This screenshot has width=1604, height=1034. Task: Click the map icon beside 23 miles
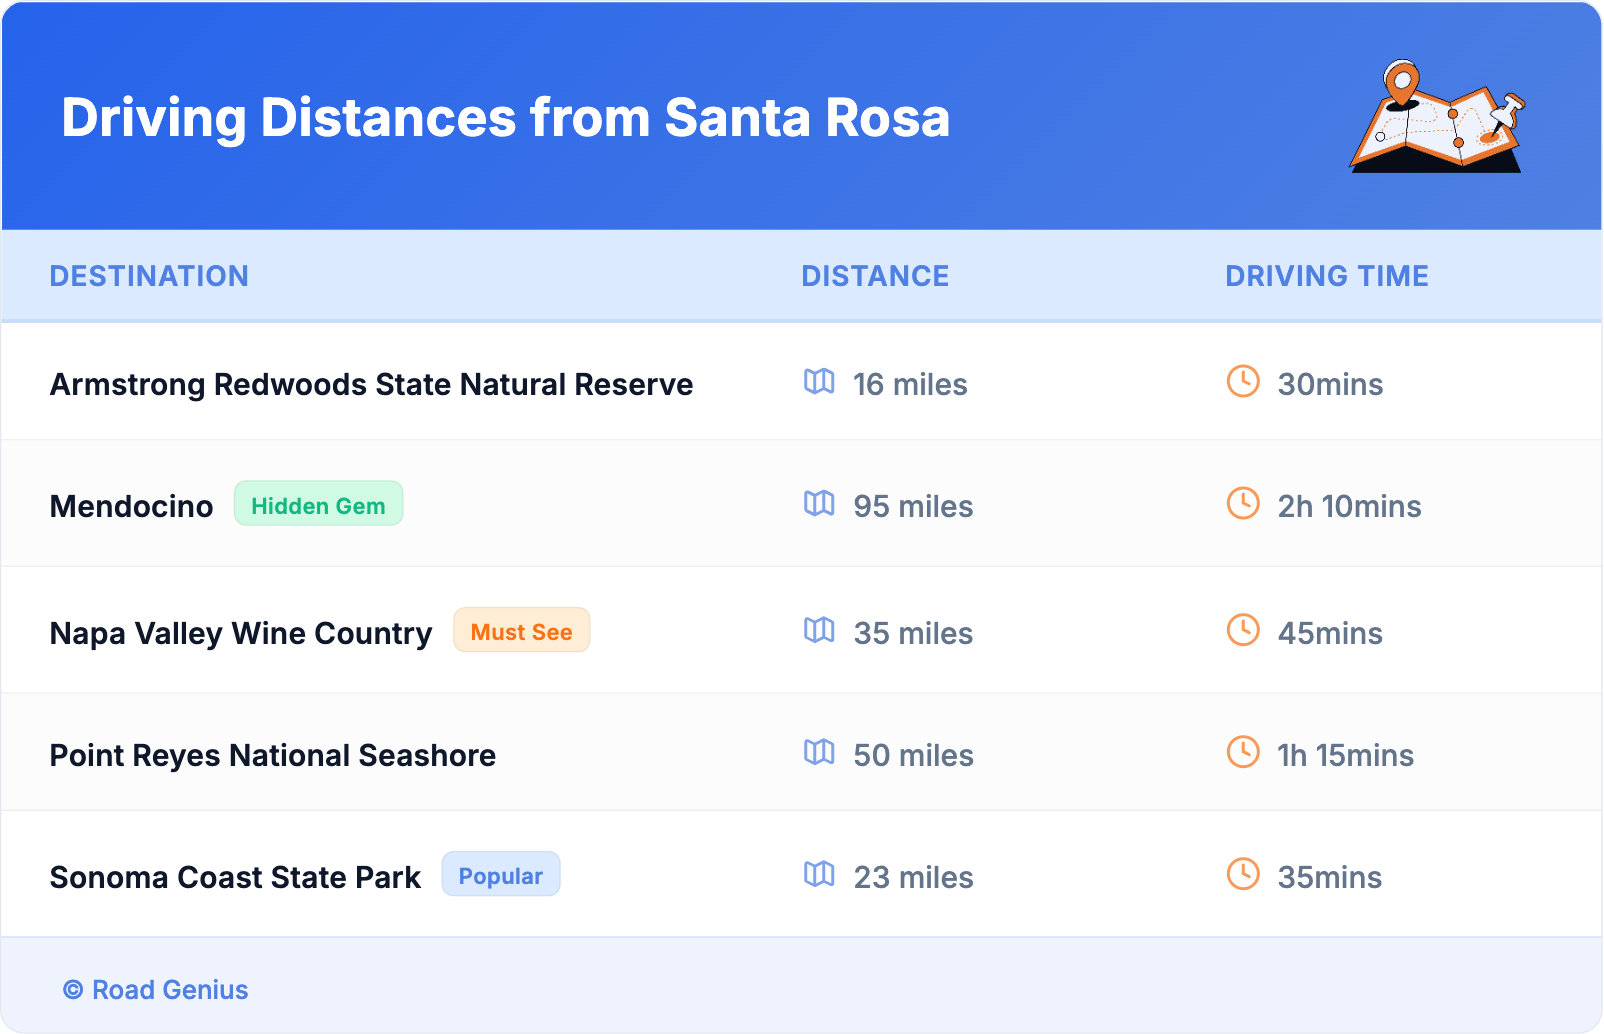coord(819,875)
